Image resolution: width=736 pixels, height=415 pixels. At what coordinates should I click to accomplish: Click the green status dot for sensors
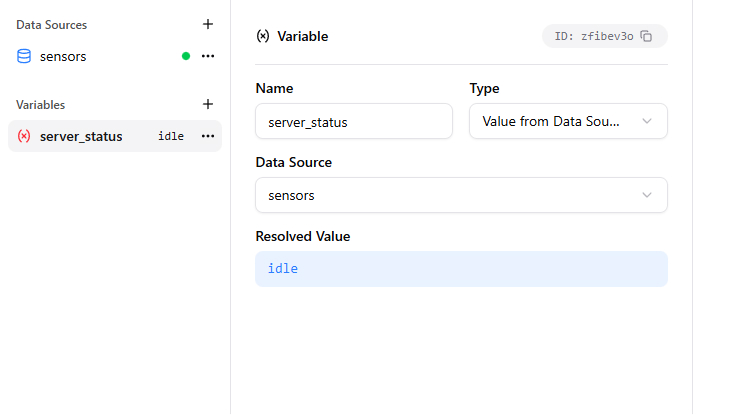pos(186,56)
